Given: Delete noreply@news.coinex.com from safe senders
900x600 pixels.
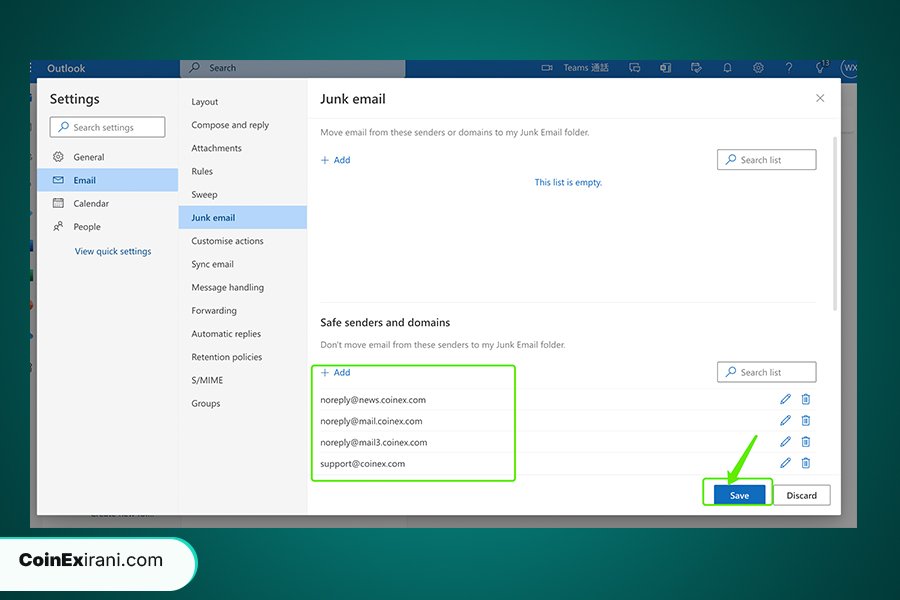Looking at the screenshot, I should point(806,399).
